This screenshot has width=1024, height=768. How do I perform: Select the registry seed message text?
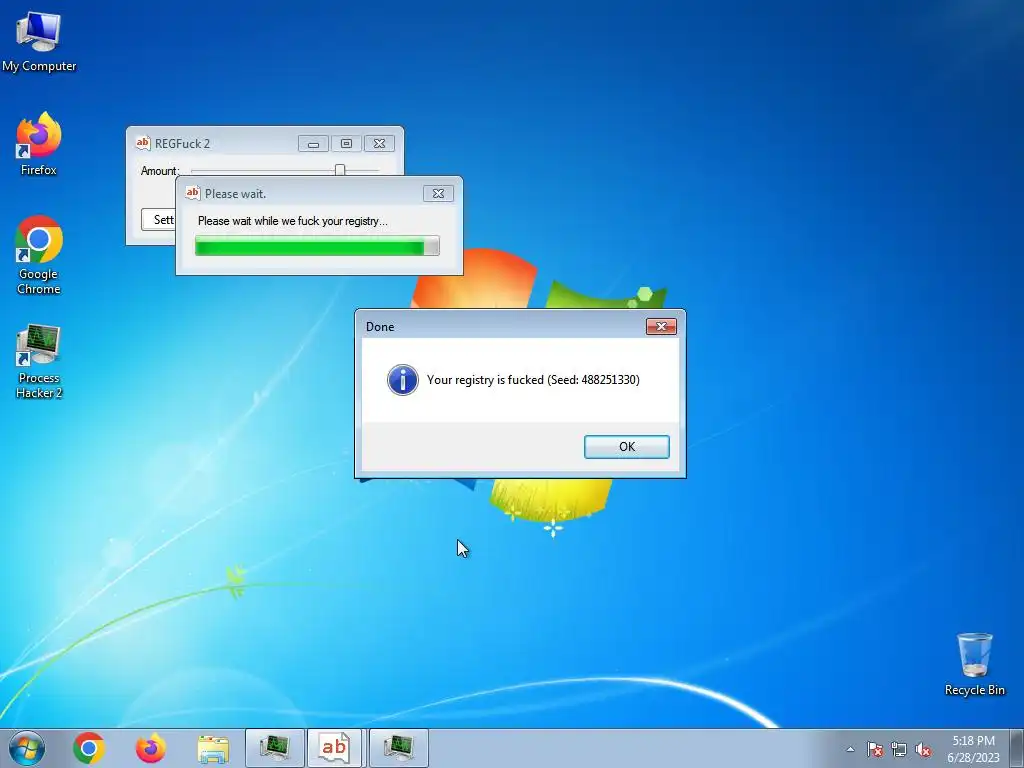(x=533, y=379)
